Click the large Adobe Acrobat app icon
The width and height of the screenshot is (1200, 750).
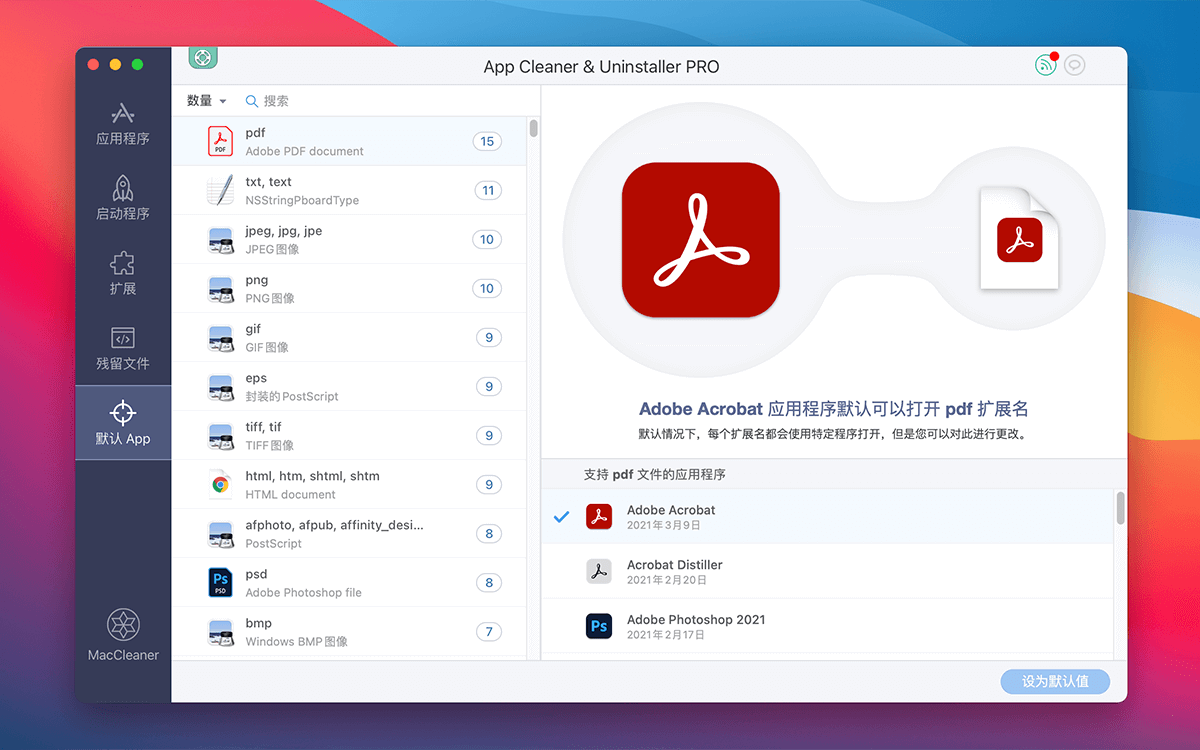700,240
